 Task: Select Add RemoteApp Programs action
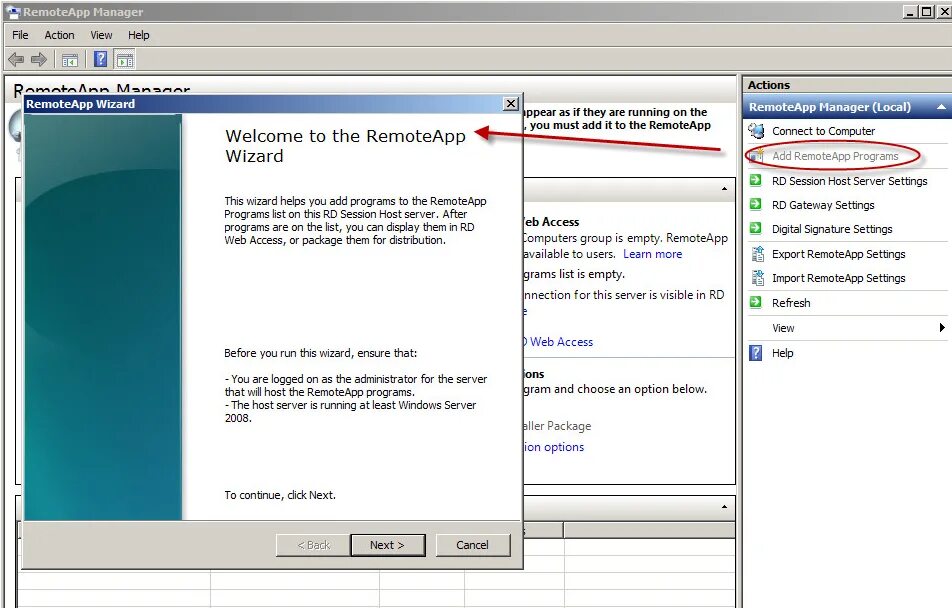(x=835, y=156)
